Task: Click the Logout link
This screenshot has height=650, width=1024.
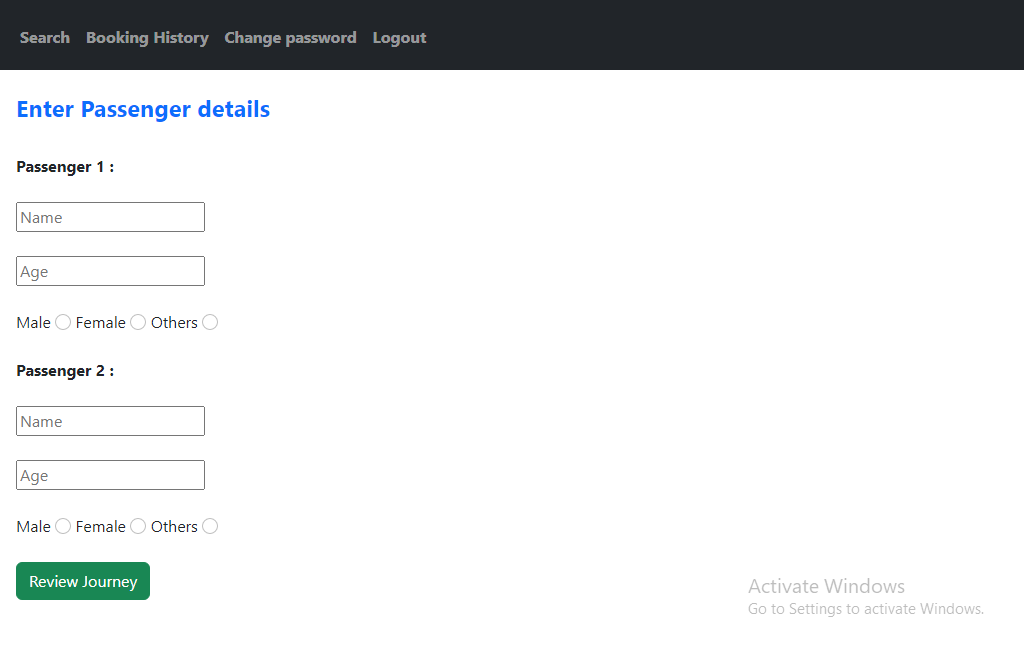Action: (x=399, y=38)
